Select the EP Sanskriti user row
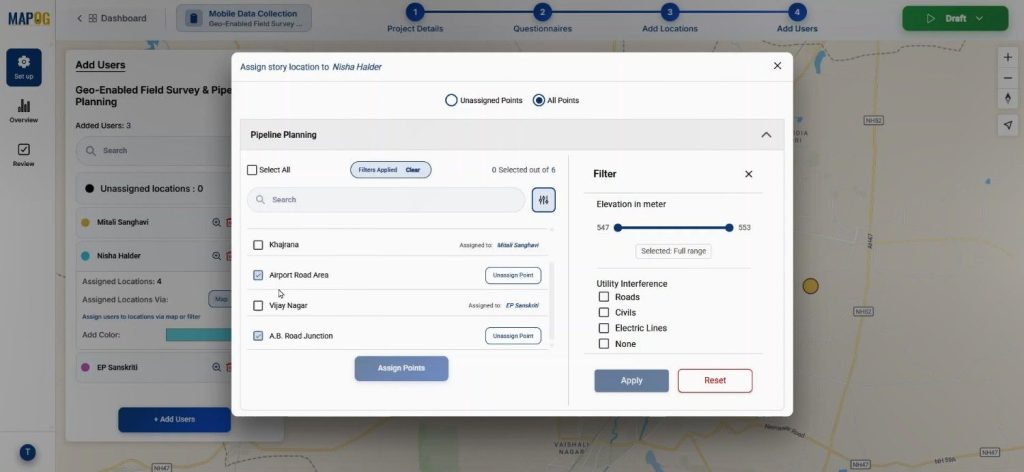1024x472 pixels. 154,368
